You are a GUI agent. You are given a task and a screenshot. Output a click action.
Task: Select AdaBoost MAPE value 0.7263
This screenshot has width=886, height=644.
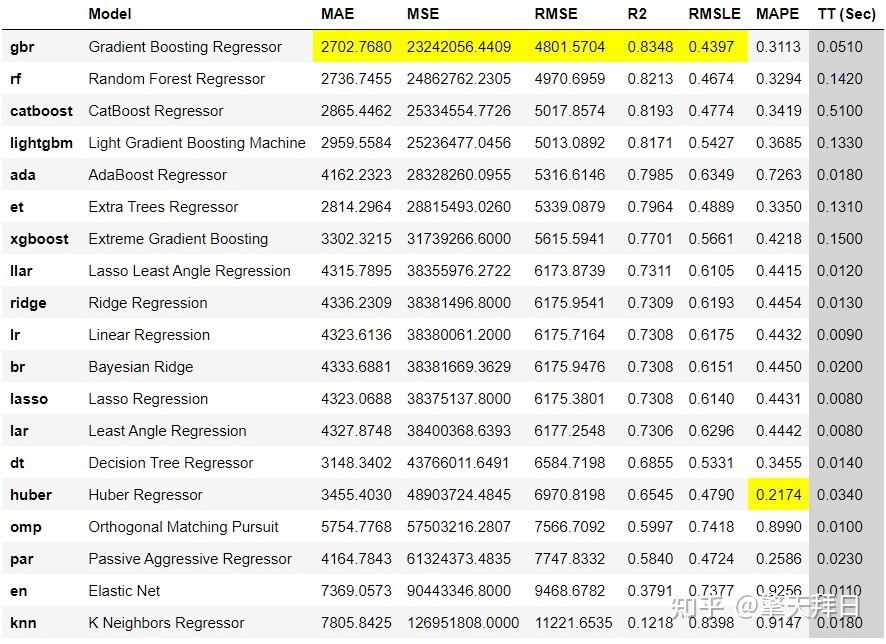click(779, 175)
